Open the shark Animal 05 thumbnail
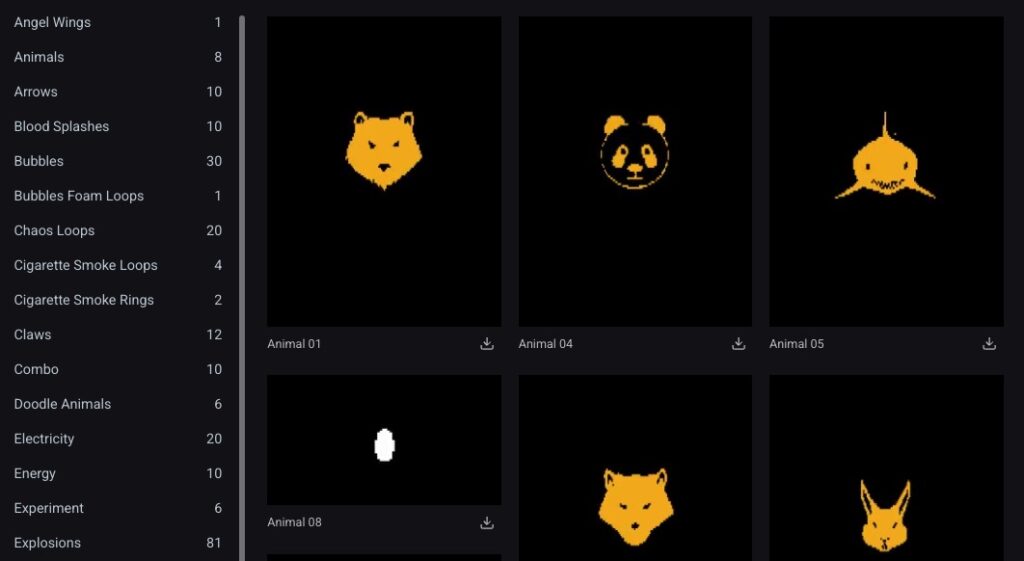Image resolution: width=1024 pixels, height=561 pixels. (886, 171)
